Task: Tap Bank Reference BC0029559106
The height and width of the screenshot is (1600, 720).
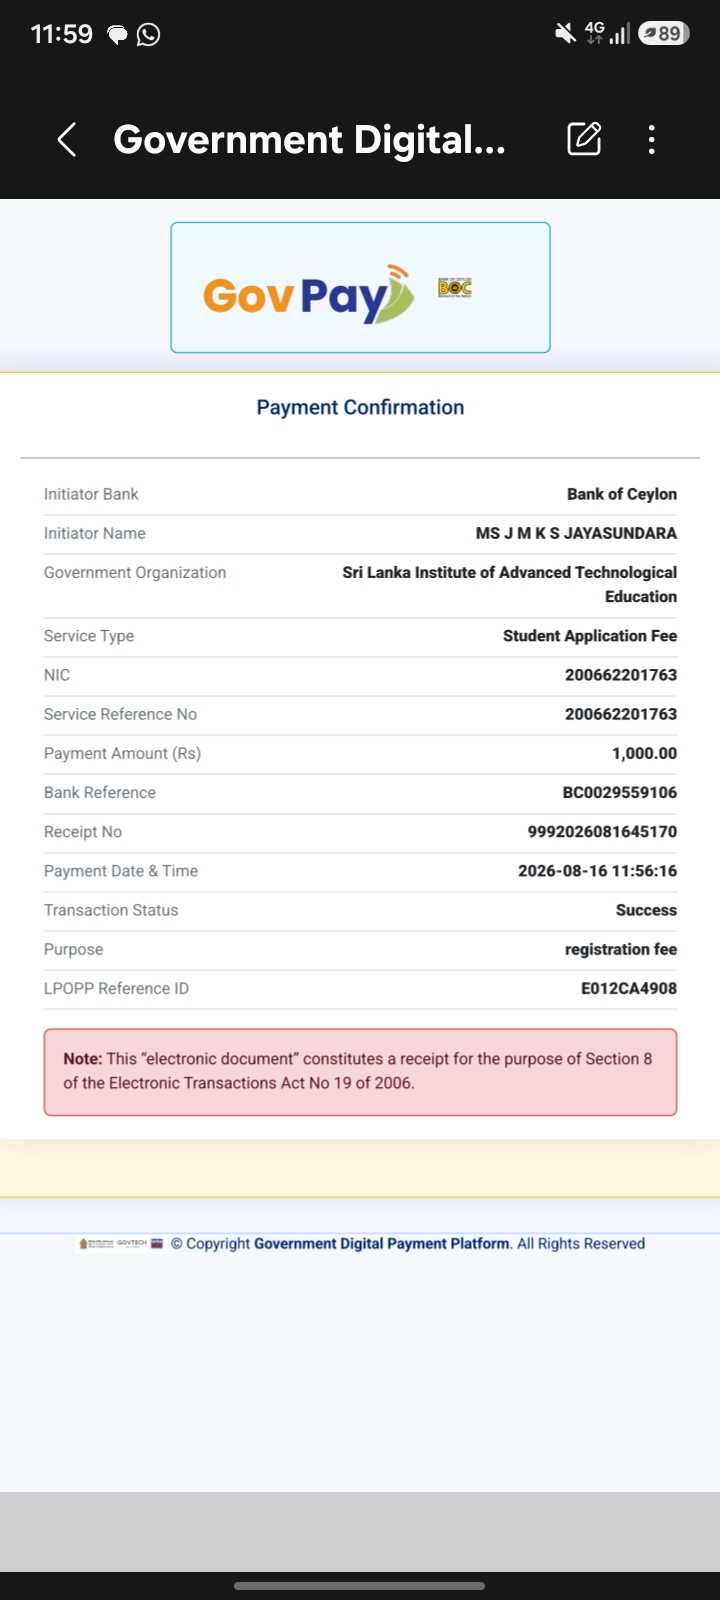Action: (x=620, y=793)
